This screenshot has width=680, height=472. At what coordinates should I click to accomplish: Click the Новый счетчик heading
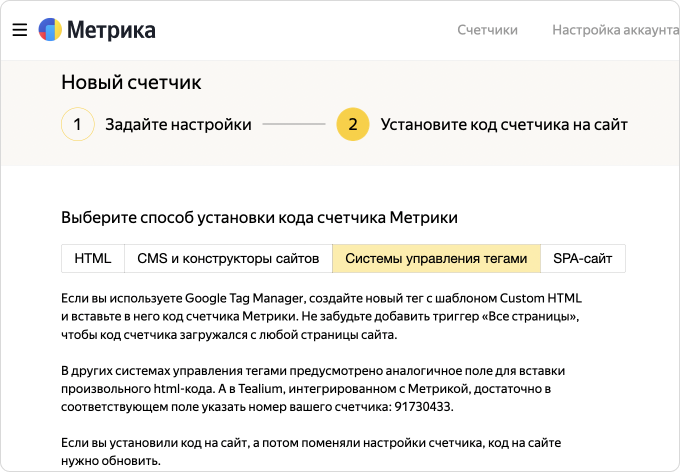coord(131,82)
